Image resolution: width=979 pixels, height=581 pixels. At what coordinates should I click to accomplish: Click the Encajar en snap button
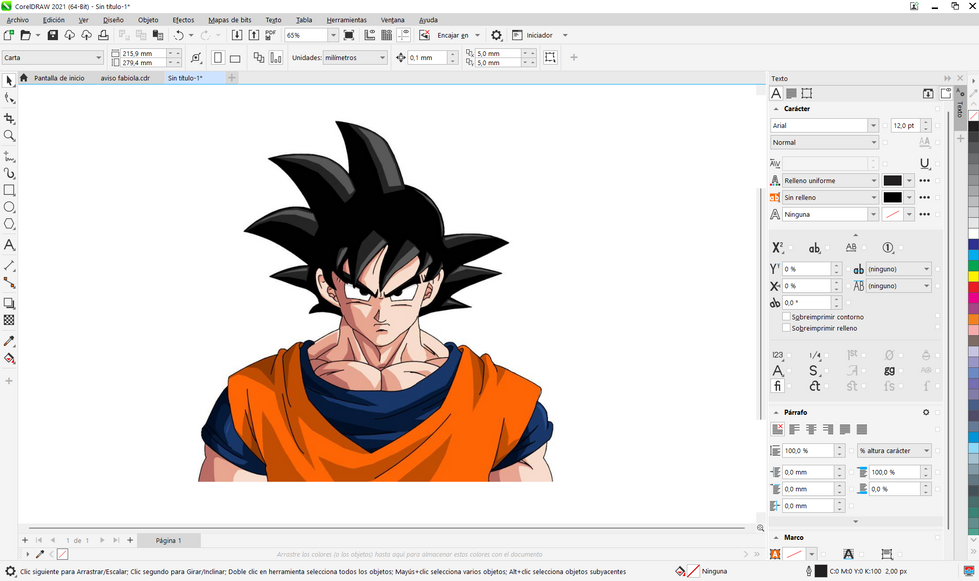[x=453, y=35]
